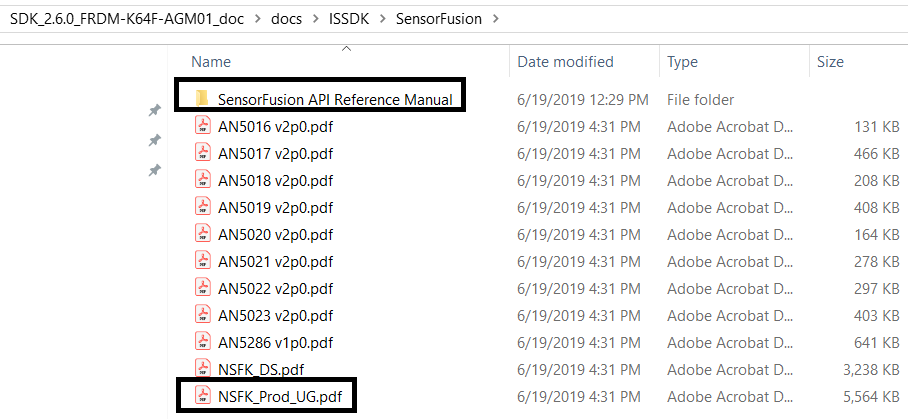Click the AN5022 v2p0.pdf PDF icon
908x419 pixels.
[x=203, y=289]
